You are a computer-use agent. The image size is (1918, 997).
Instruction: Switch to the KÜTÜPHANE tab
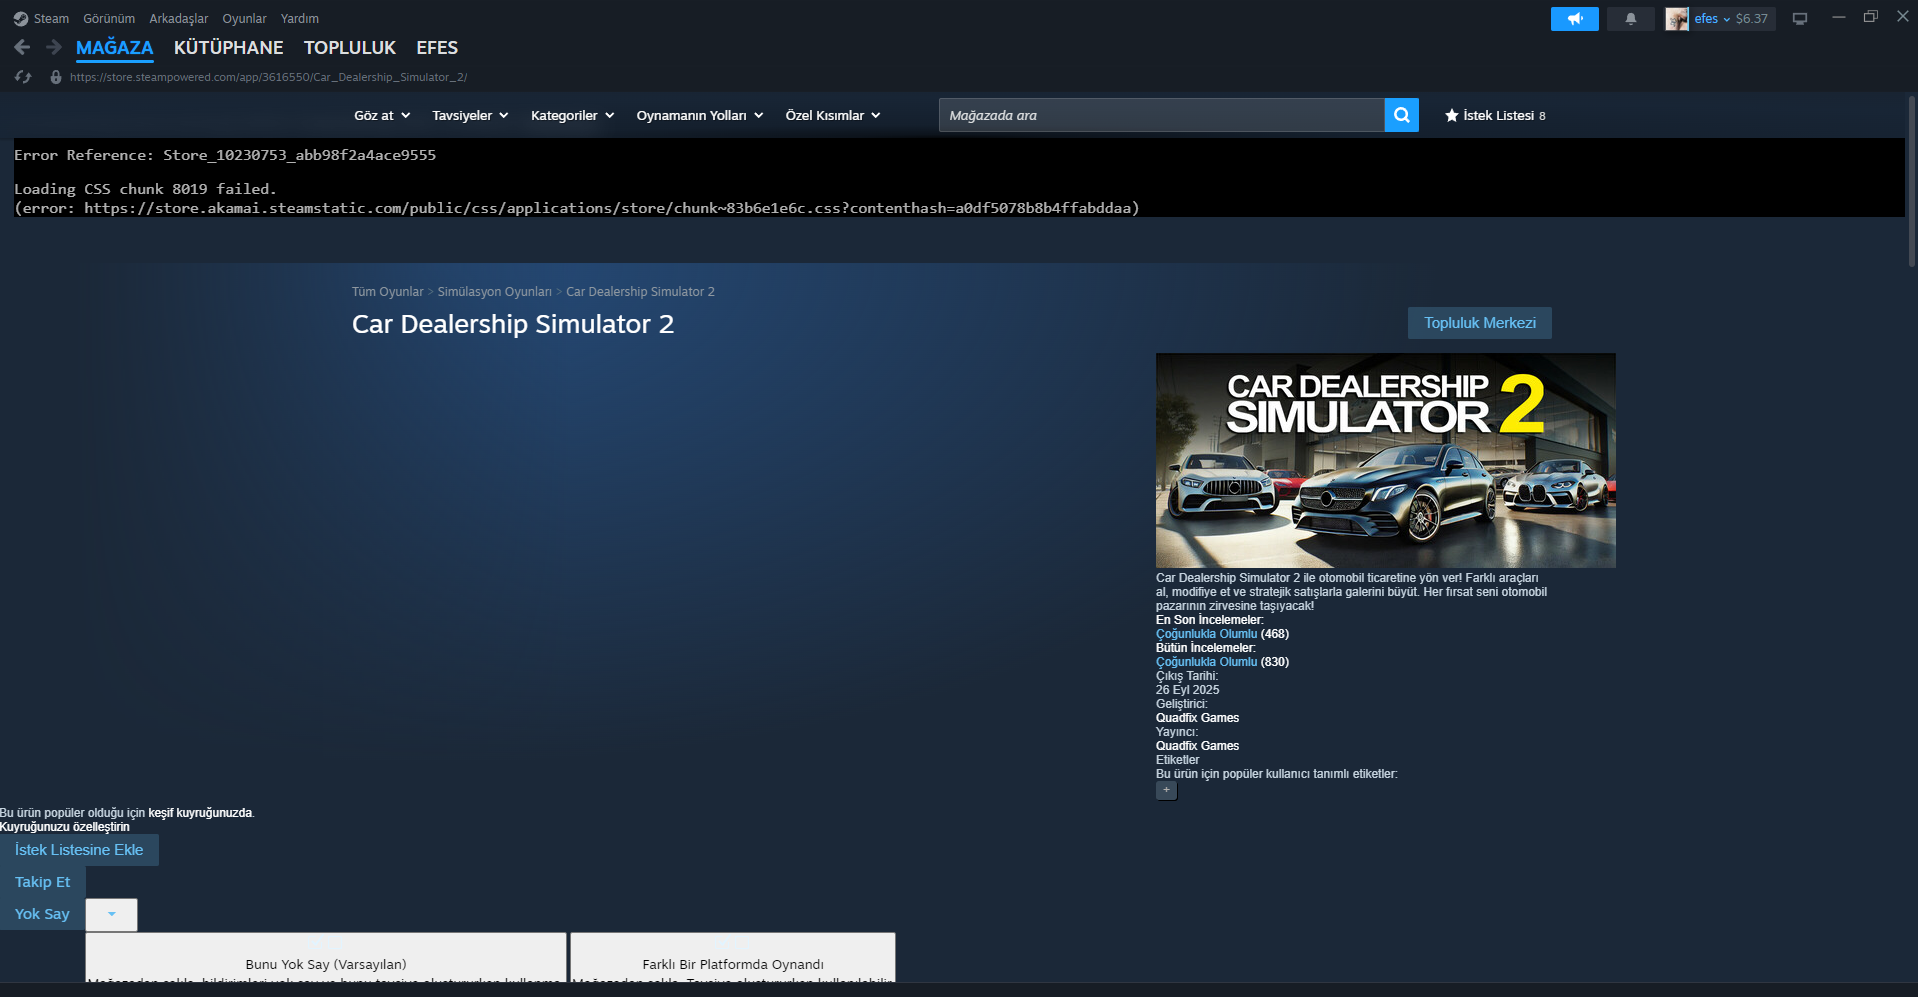pos(229,48)
